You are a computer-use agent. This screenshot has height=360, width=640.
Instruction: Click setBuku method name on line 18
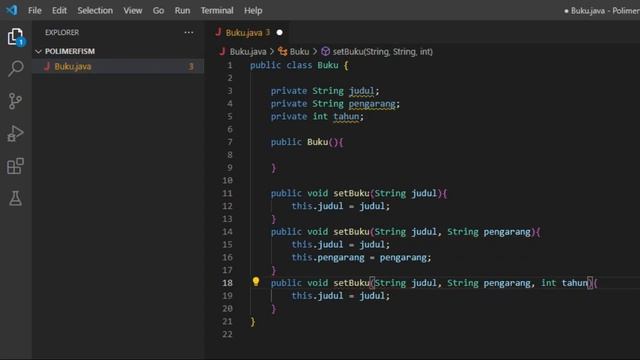351,283
